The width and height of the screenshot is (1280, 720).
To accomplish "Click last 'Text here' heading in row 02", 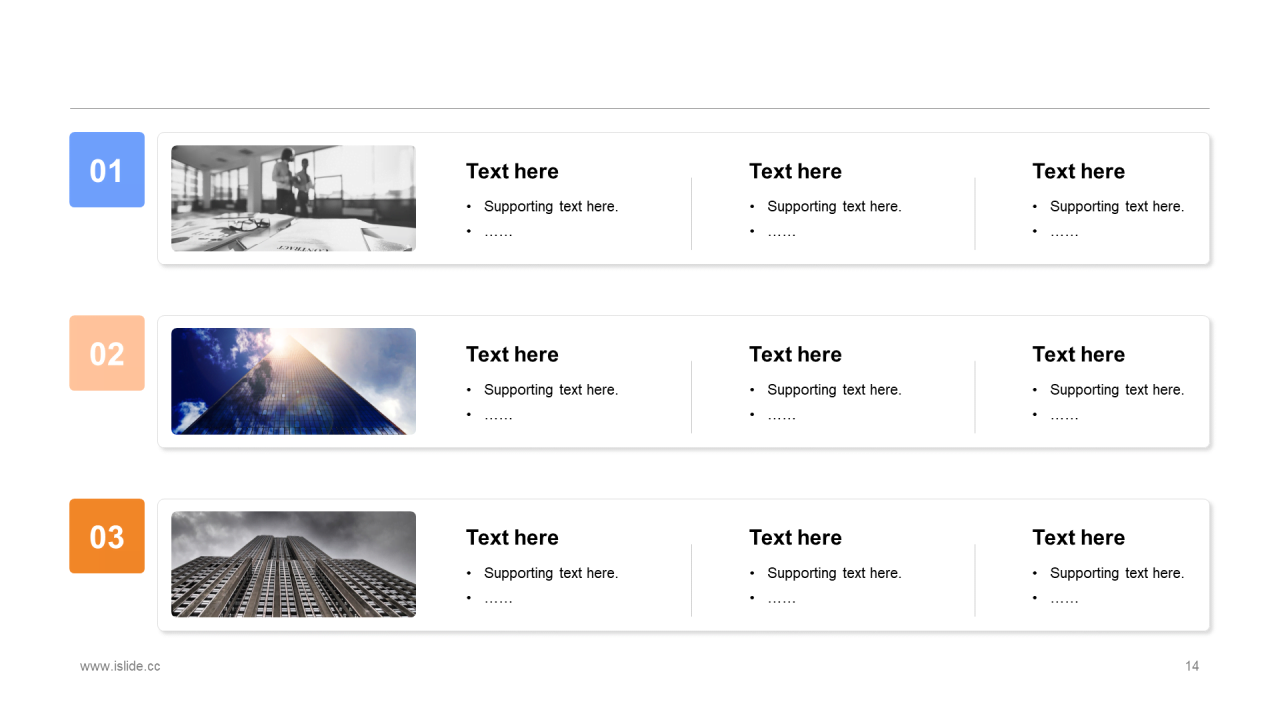I will [1078, 354].
